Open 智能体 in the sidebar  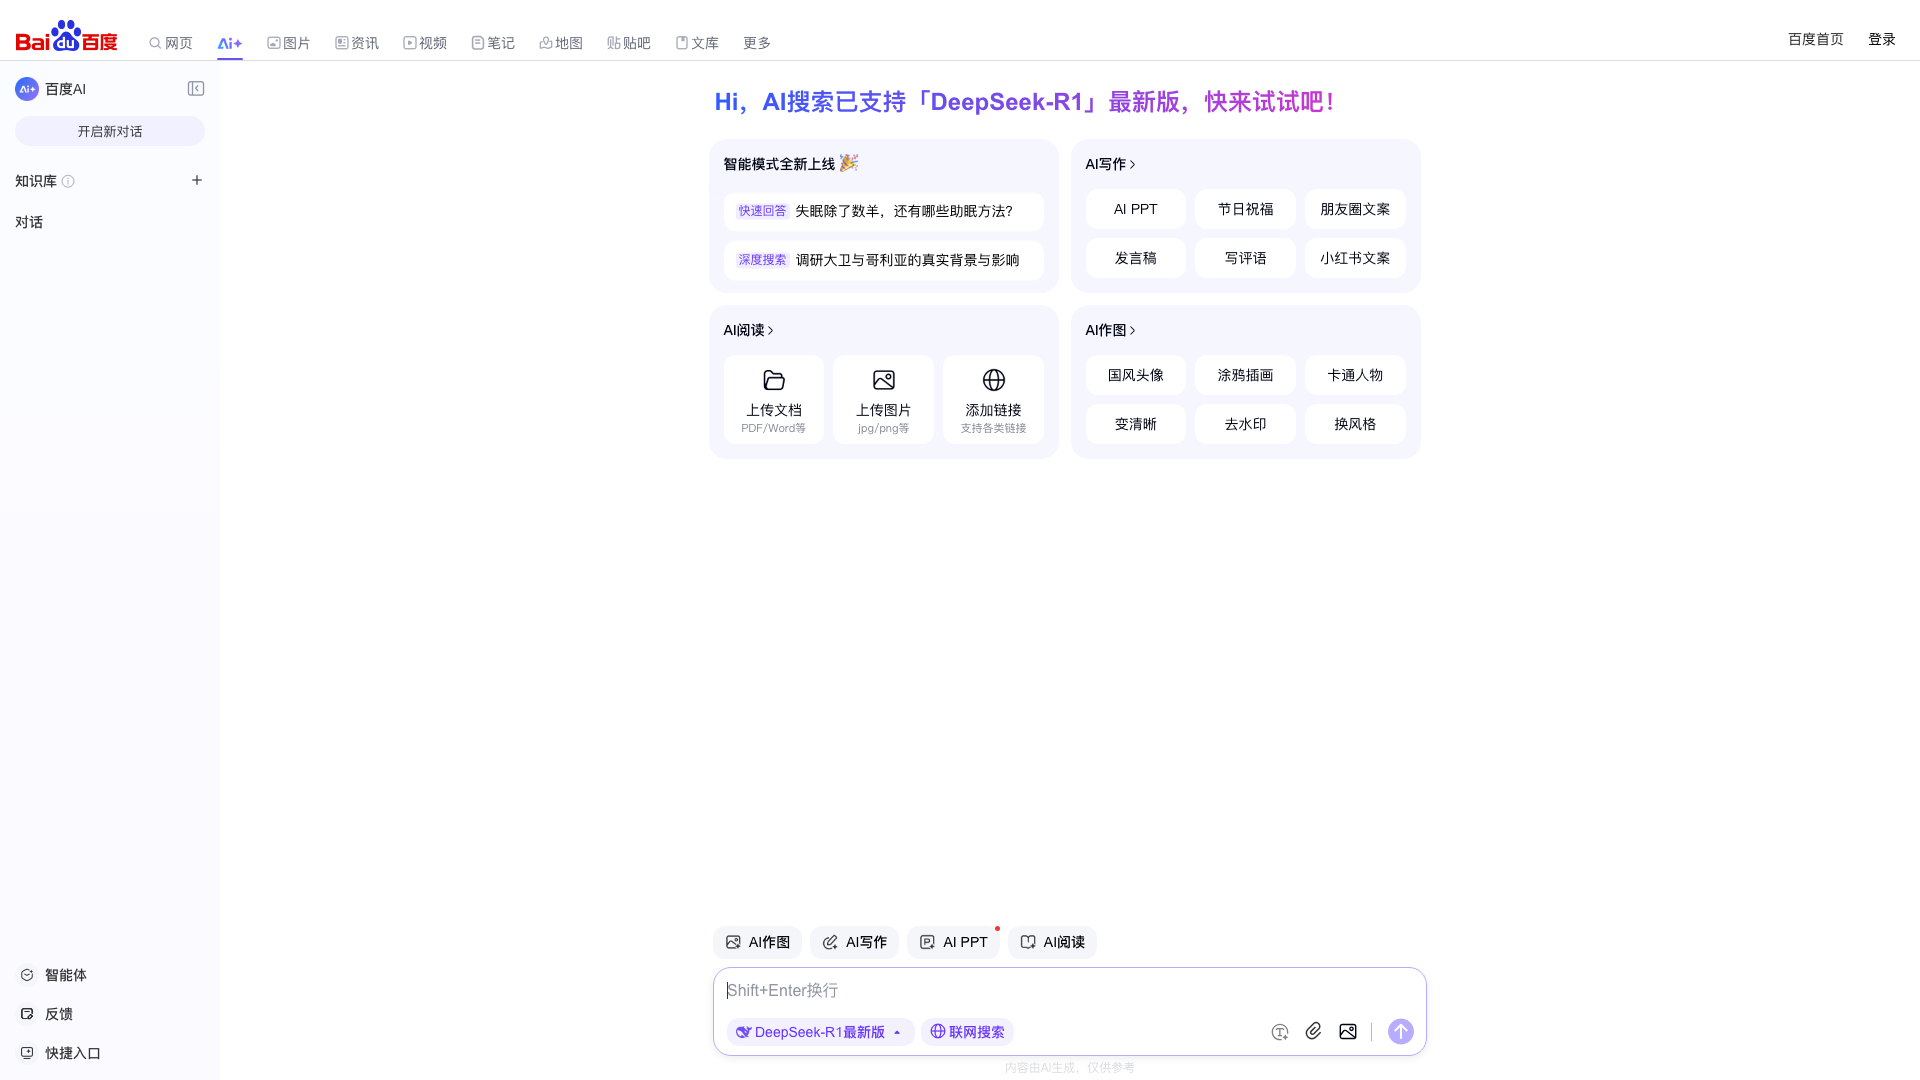[54, 975]
